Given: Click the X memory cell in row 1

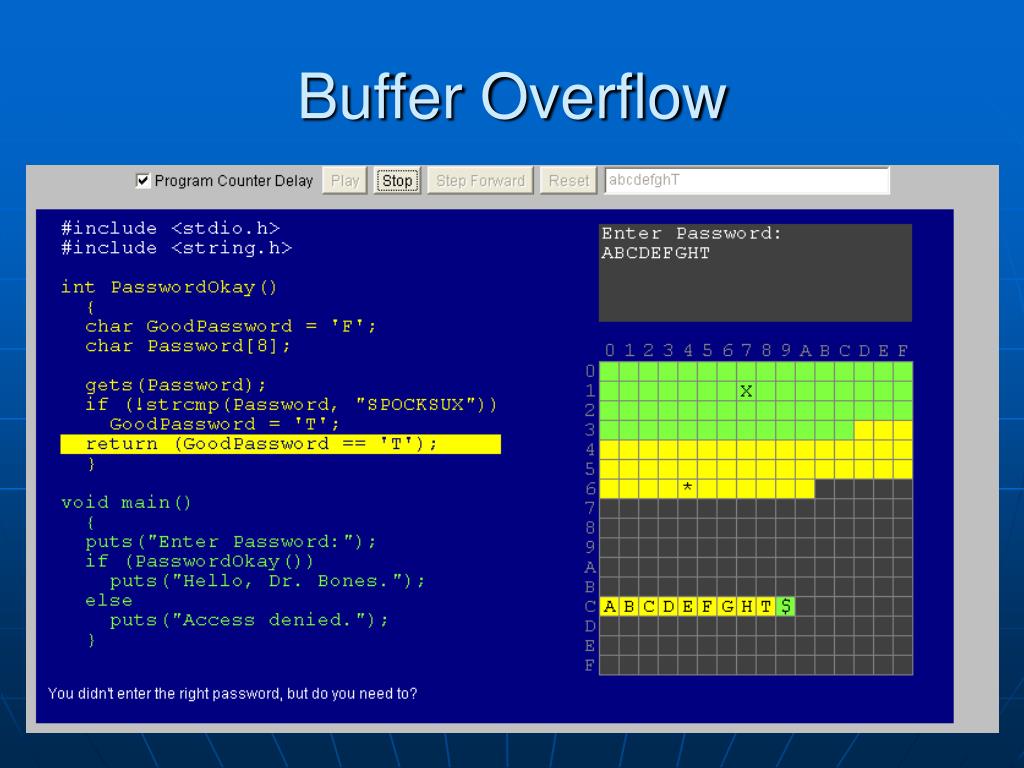Looking at the screenshot, I should [x=746, y=391].
